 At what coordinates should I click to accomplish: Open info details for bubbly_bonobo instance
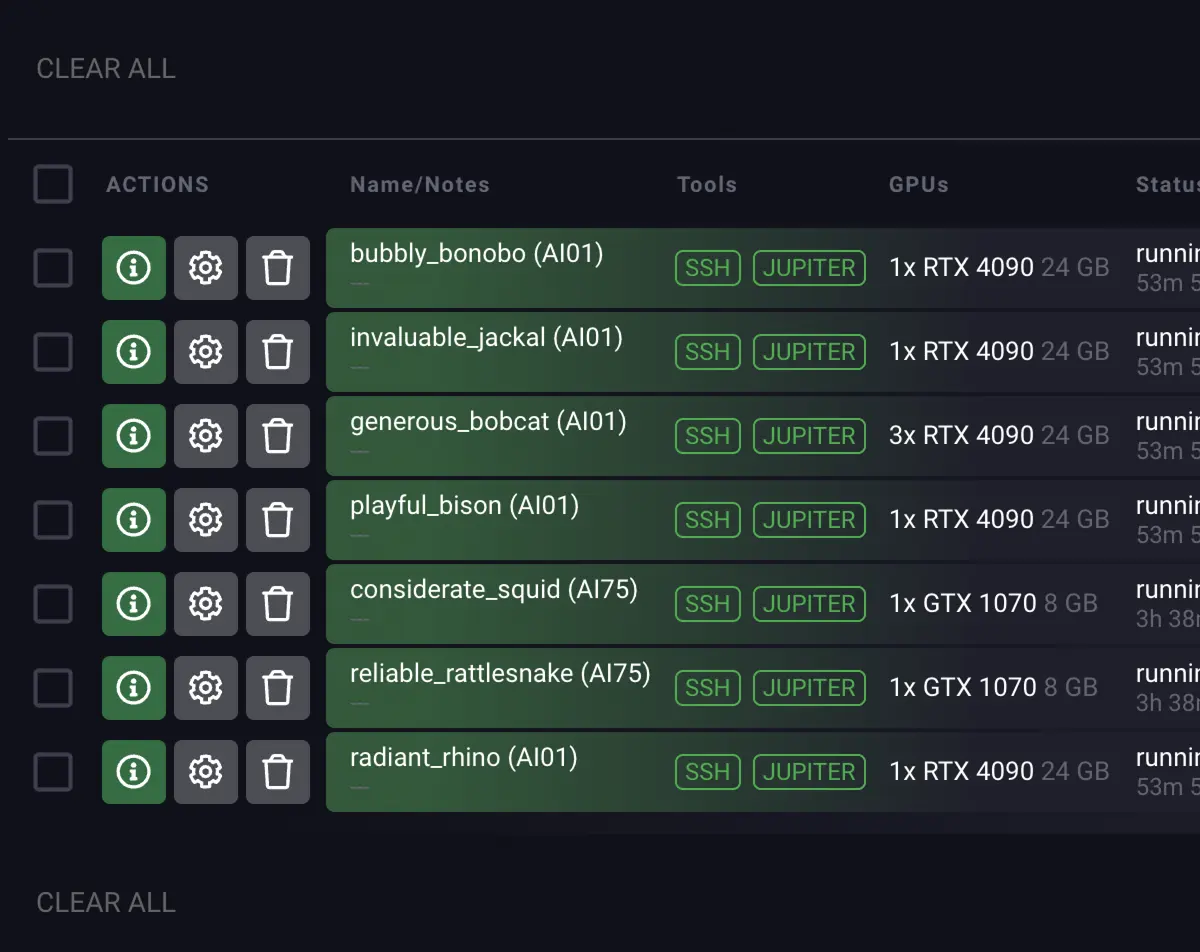coord(133,268)
